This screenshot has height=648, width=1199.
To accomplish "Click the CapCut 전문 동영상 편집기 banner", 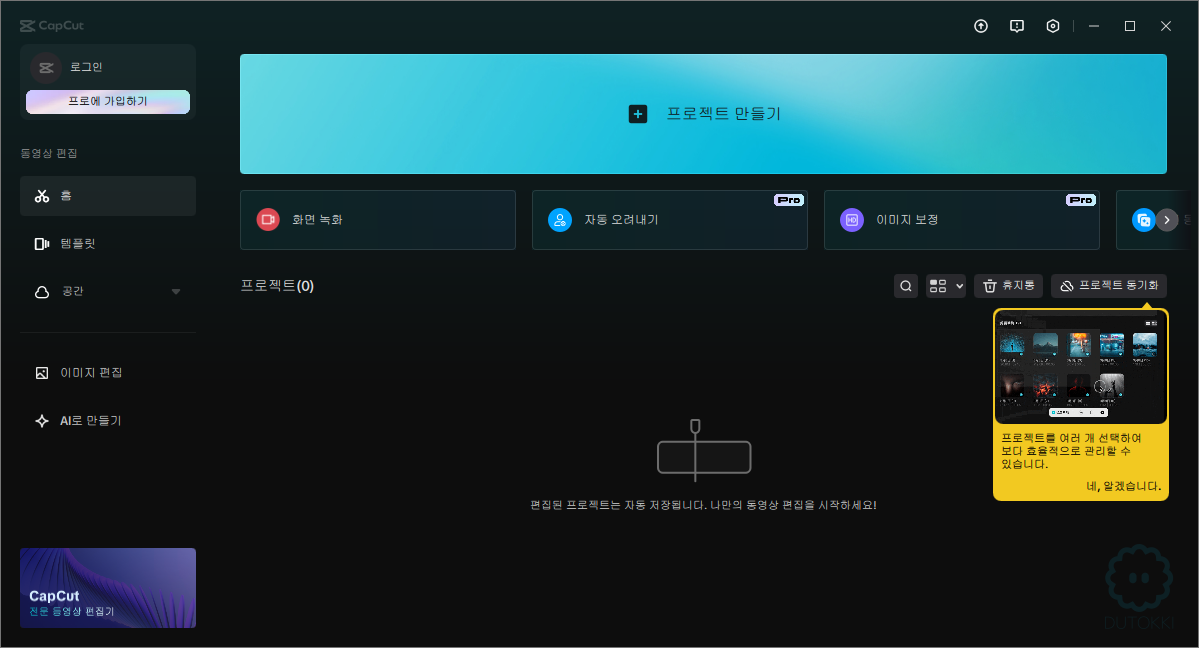I will point(108,588).
